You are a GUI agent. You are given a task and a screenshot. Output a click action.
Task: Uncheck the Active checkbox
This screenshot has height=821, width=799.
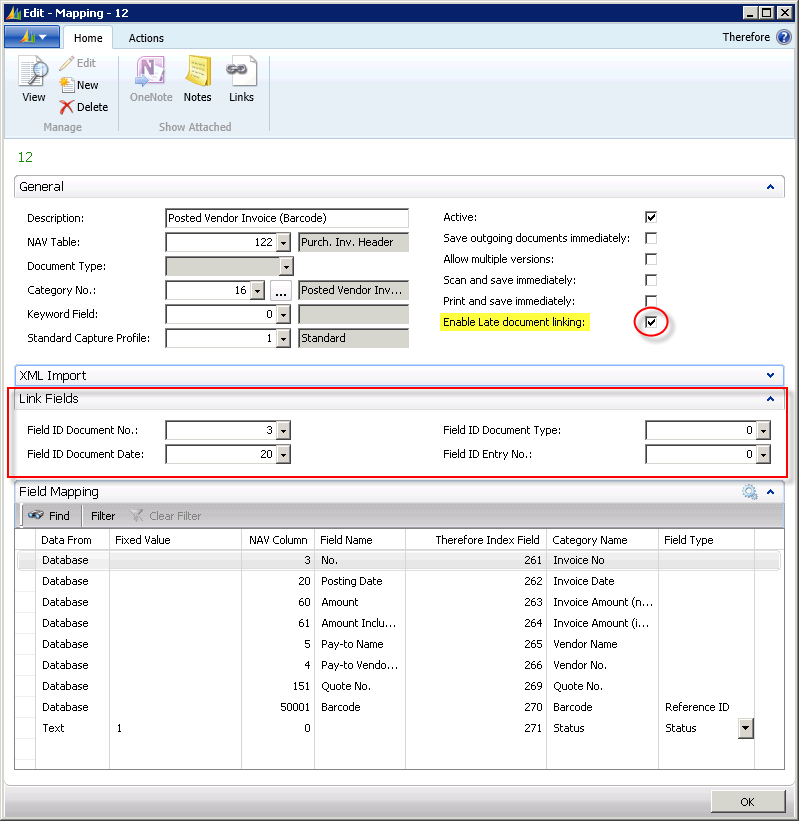click(651, 217)
